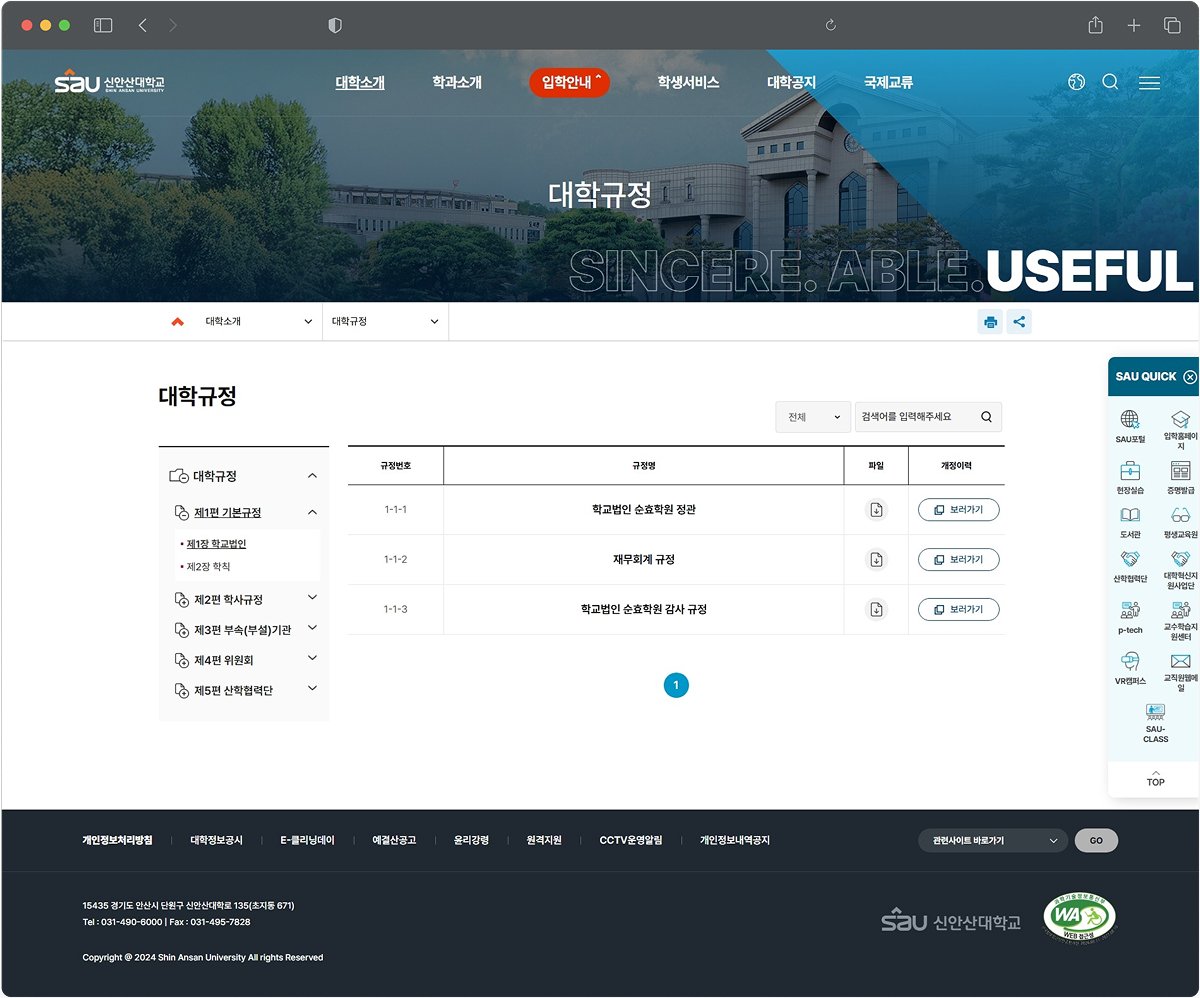
Task: Go to pagination page 1
Action: [676, 685]
